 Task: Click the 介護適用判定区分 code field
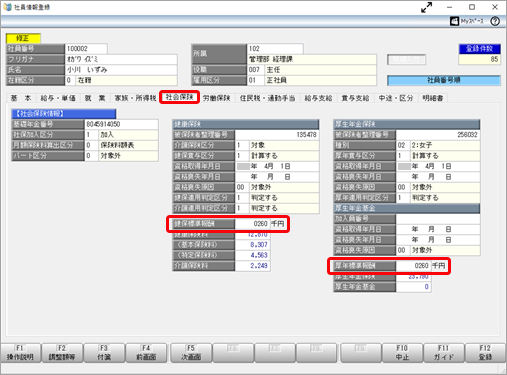pyautogui.click(x=242, y=208)
